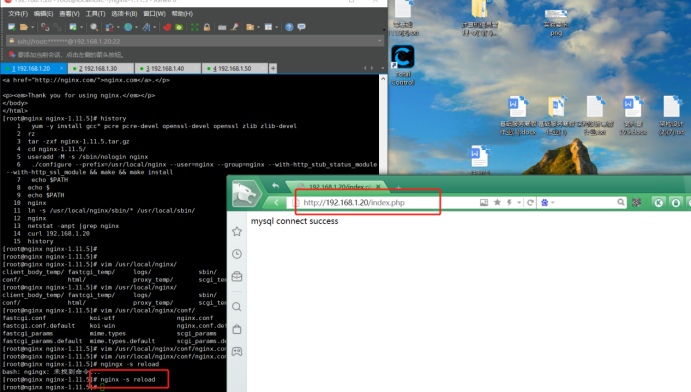The height and width of the screenshot is (392, 691).
Task: Click the Baidu paw search engine icon
Action: tap(545, 203)
